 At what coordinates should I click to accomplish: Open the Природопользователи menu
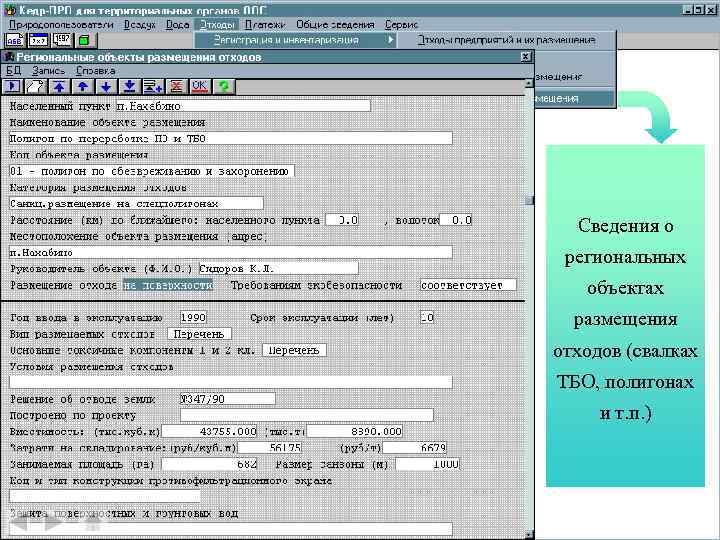[61, 24]
